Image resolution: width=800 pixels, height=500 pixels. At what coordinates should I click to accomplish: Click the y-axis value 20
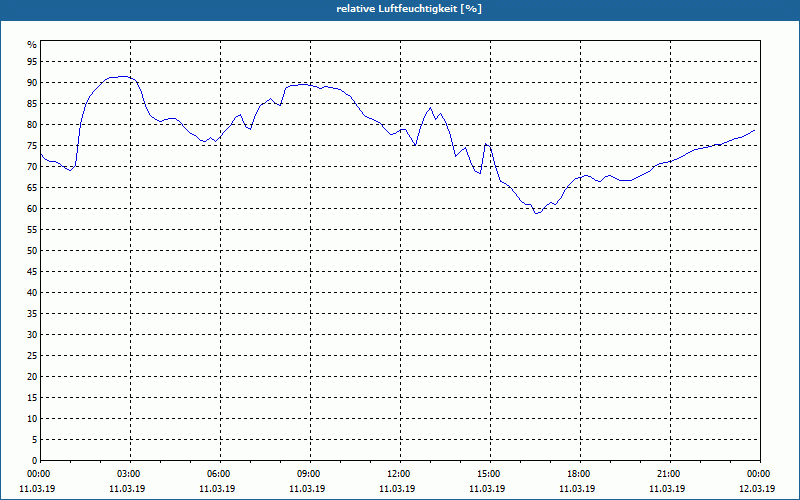click(x=32, y=377)
